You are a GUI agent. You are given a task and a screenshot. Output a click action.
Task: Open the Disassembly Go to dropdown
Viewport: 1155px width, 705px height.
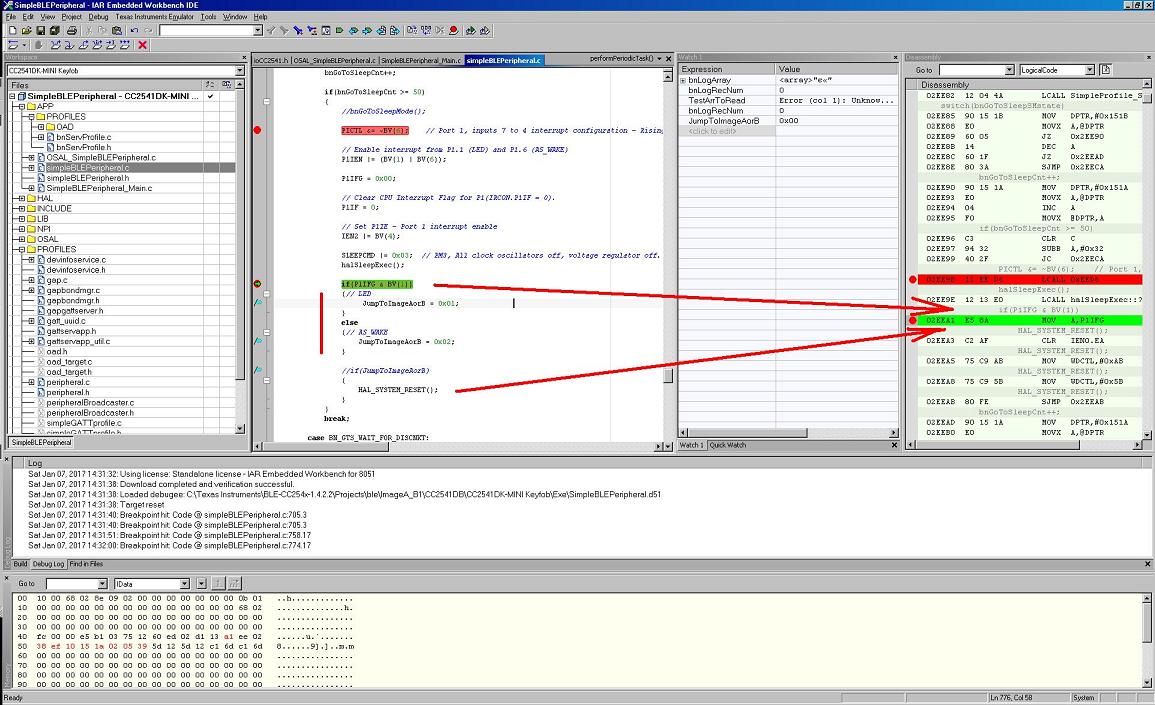[x=1009, y=70]
